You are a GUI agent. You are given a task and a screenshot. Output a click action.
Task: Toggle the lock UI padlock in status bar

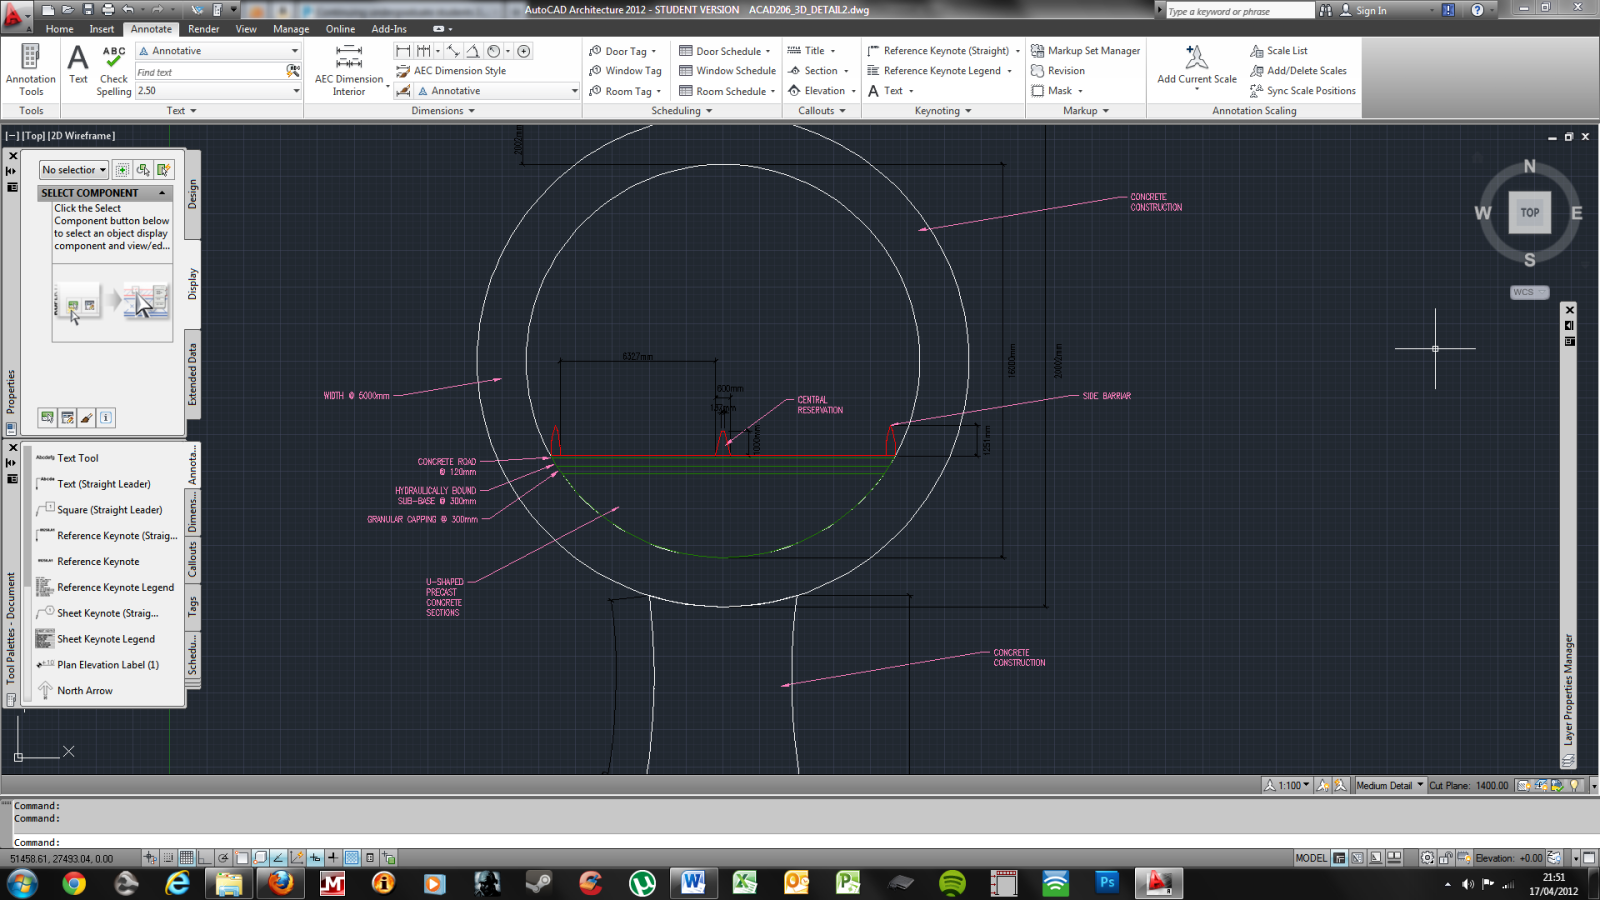pos(1446,858)
